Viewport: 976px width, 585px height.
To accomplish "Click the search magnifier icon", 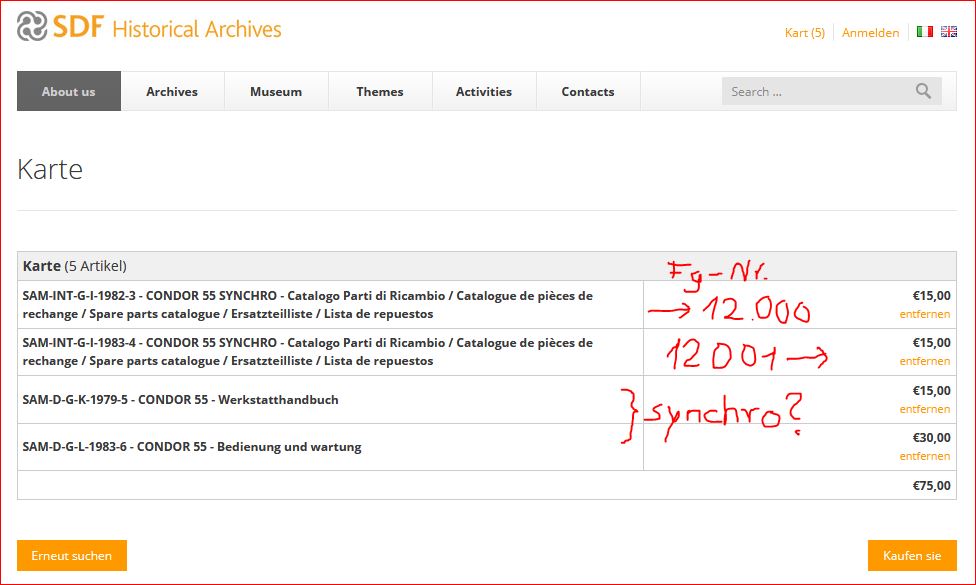I will click(922, 91).
